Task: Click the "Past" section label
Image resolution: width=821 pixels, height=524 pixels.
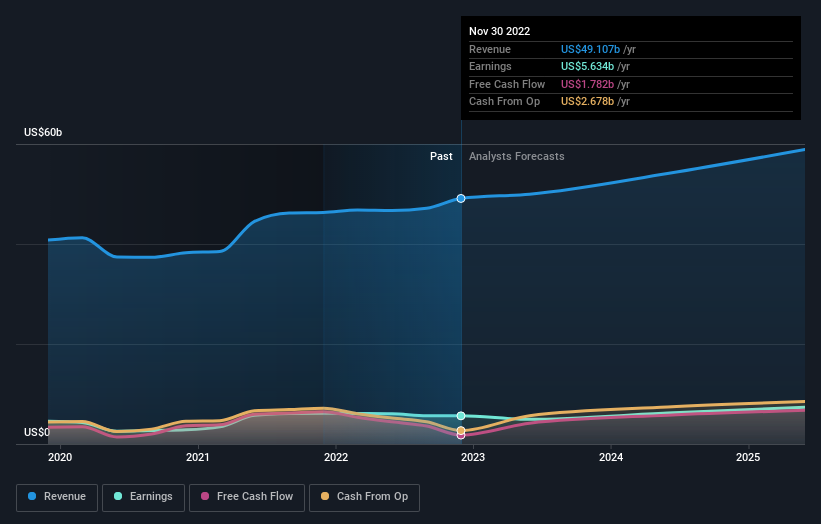Action: coord(441,157)
